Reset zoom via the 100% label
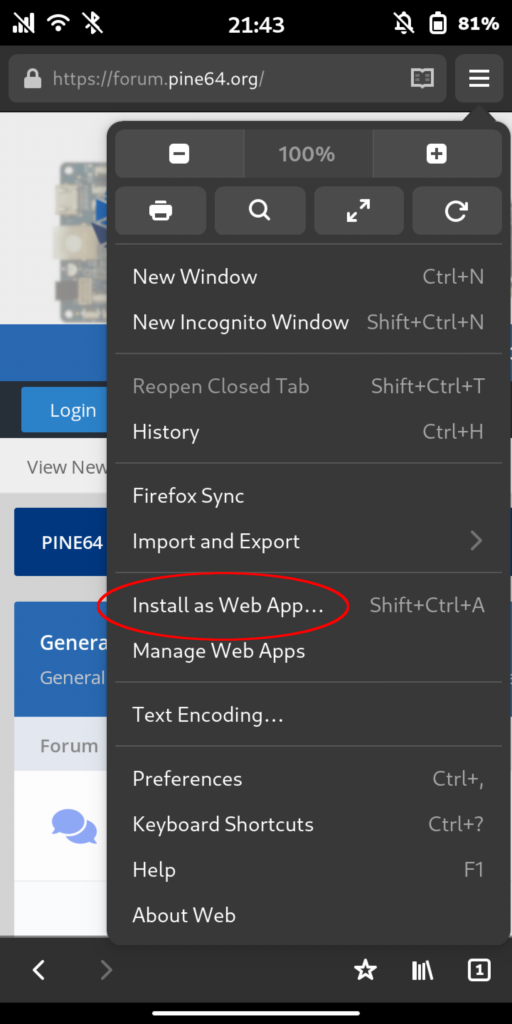The image size is (512, 1024). (x=307, y=154)
